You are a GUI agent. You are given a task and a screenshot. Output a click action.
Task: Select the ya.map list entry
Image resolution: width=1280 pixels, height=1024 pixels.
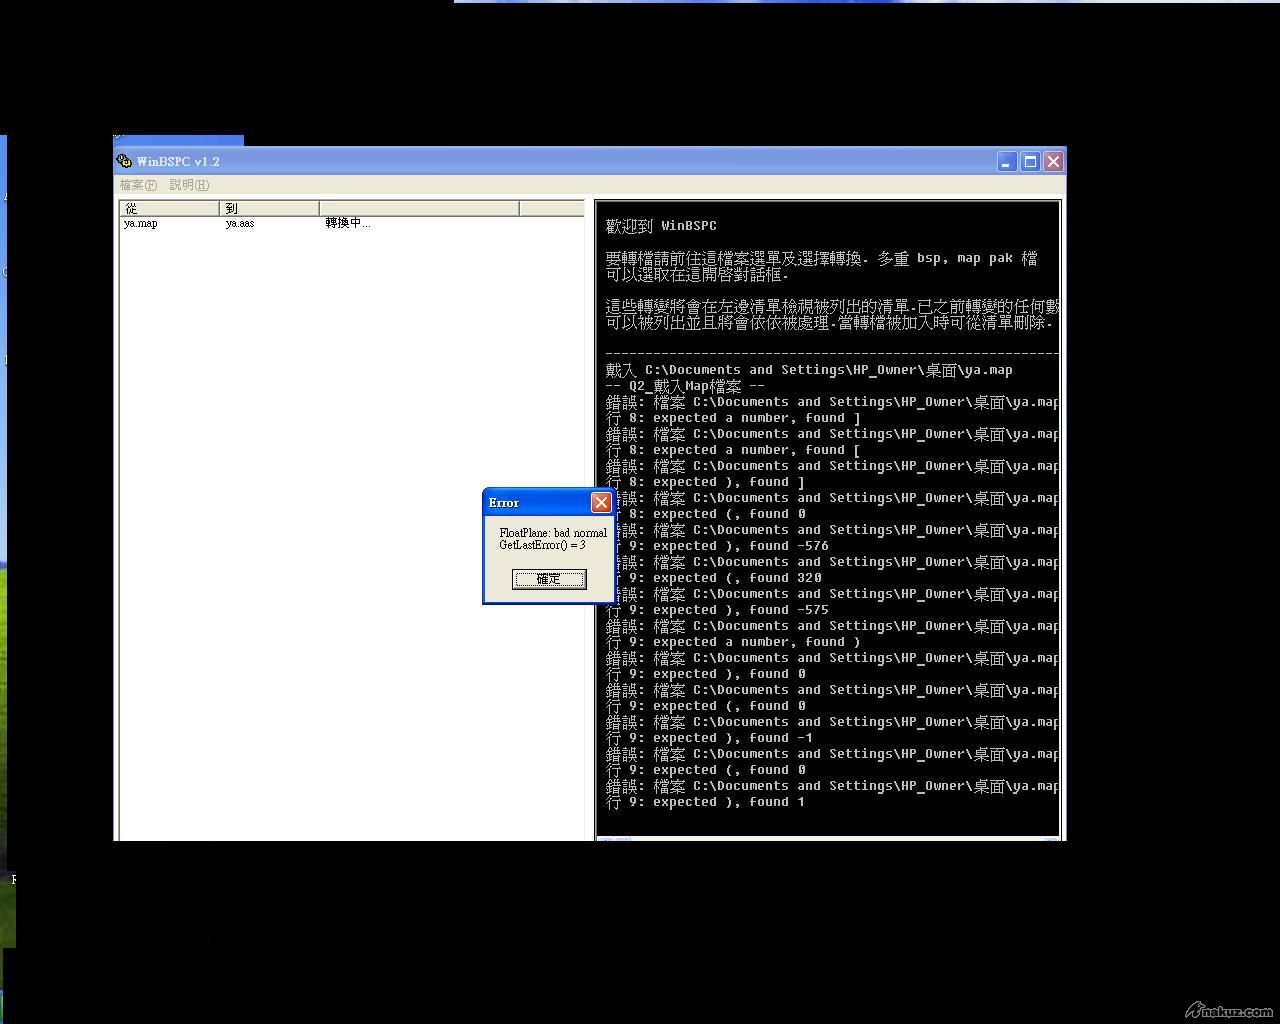pos(141,223)
